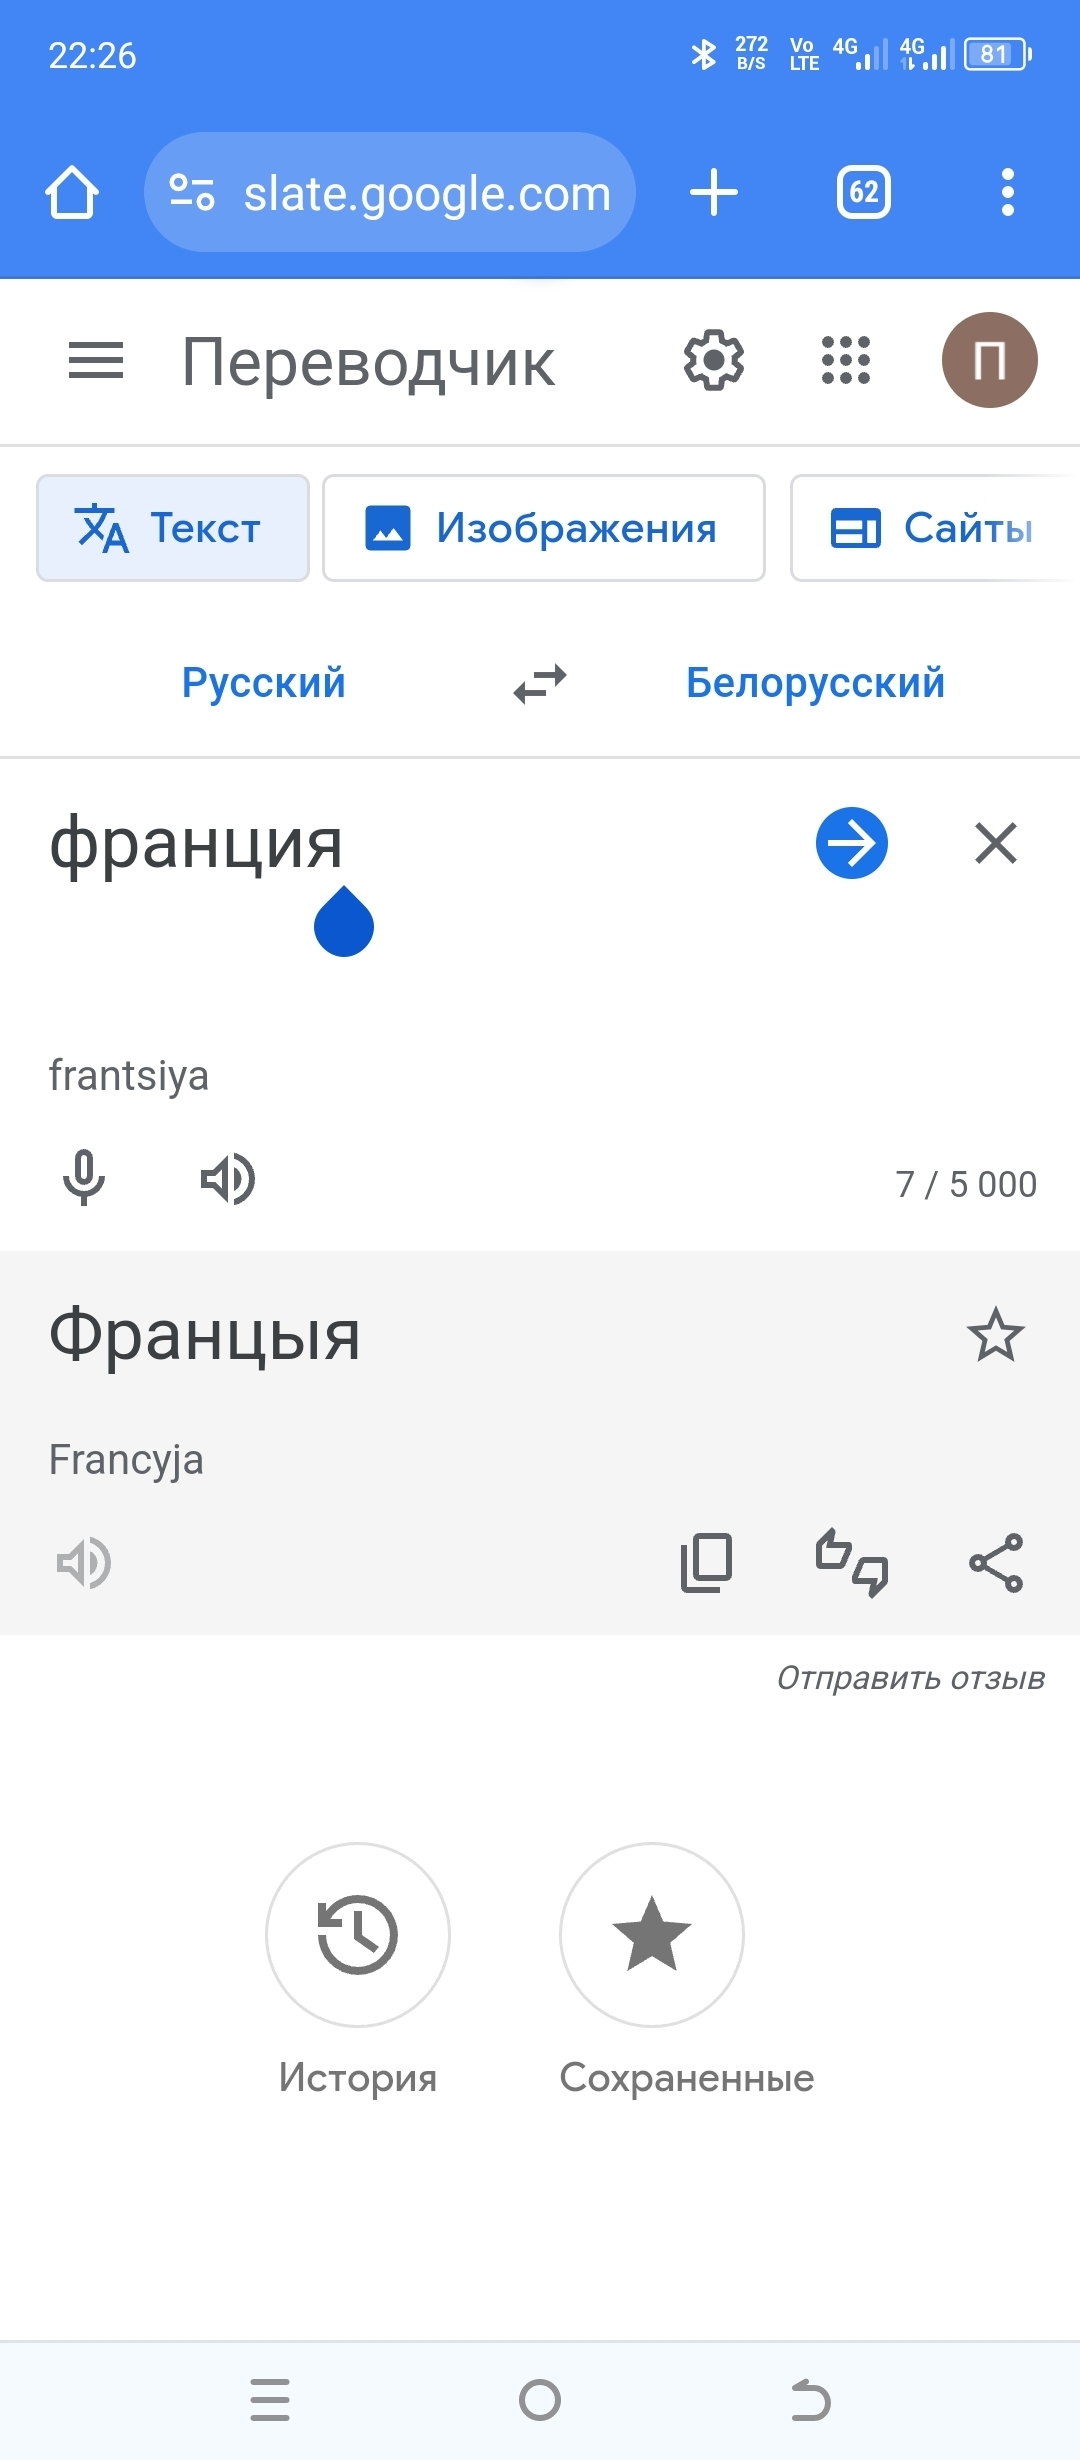The image size is (1080, 2460).
Task: Switch to the Изображения tab
Action: coord(543,528)
